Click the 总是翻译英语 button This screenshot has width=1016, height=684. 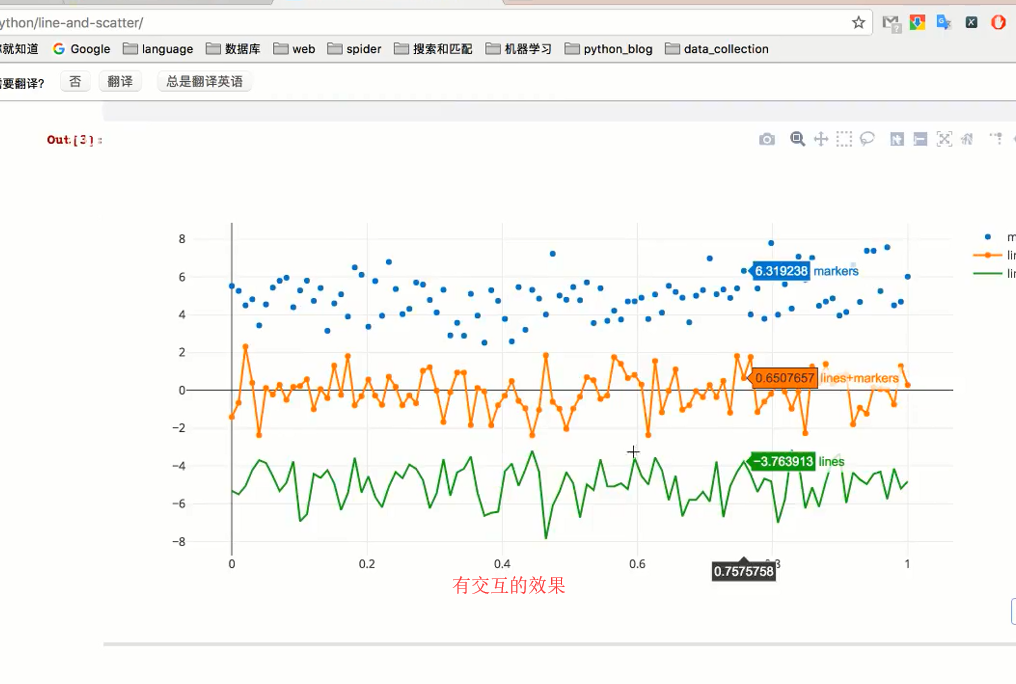point(204,82)
